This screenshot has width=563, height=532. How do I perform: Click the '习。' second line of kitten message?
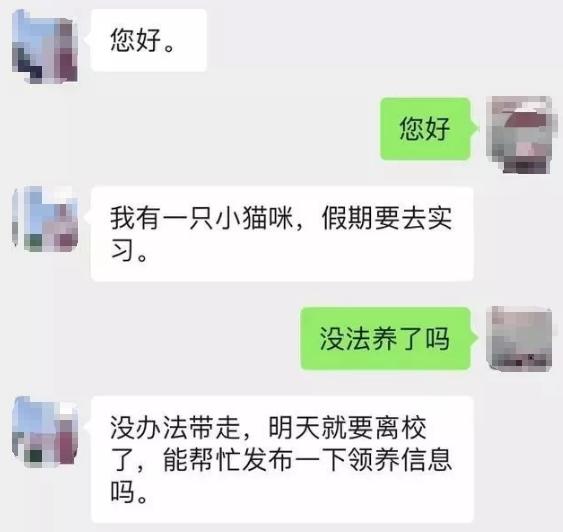click(129, 250)
